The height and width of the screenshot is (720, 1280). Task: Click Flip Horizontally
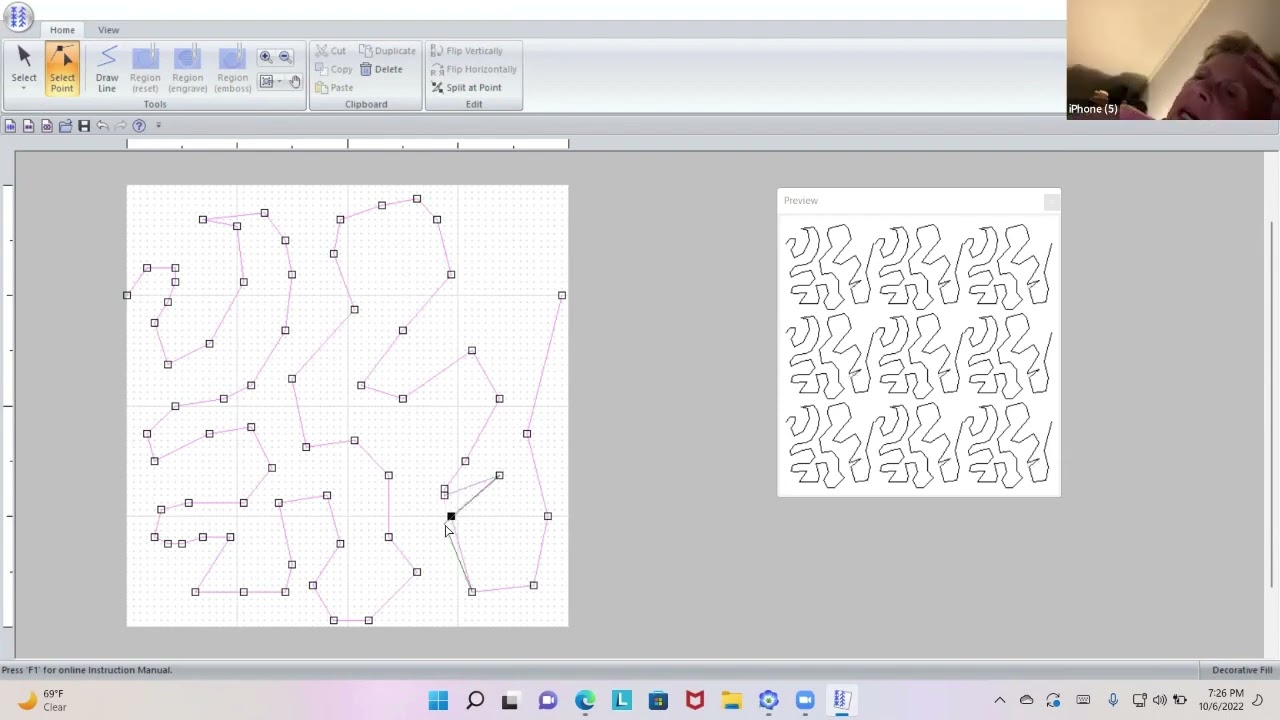474,69
